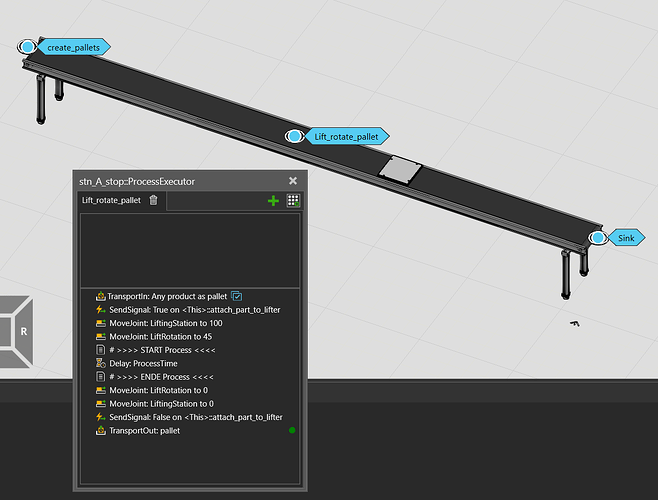Click the green status dot on TransportOut

click(292, 430)
